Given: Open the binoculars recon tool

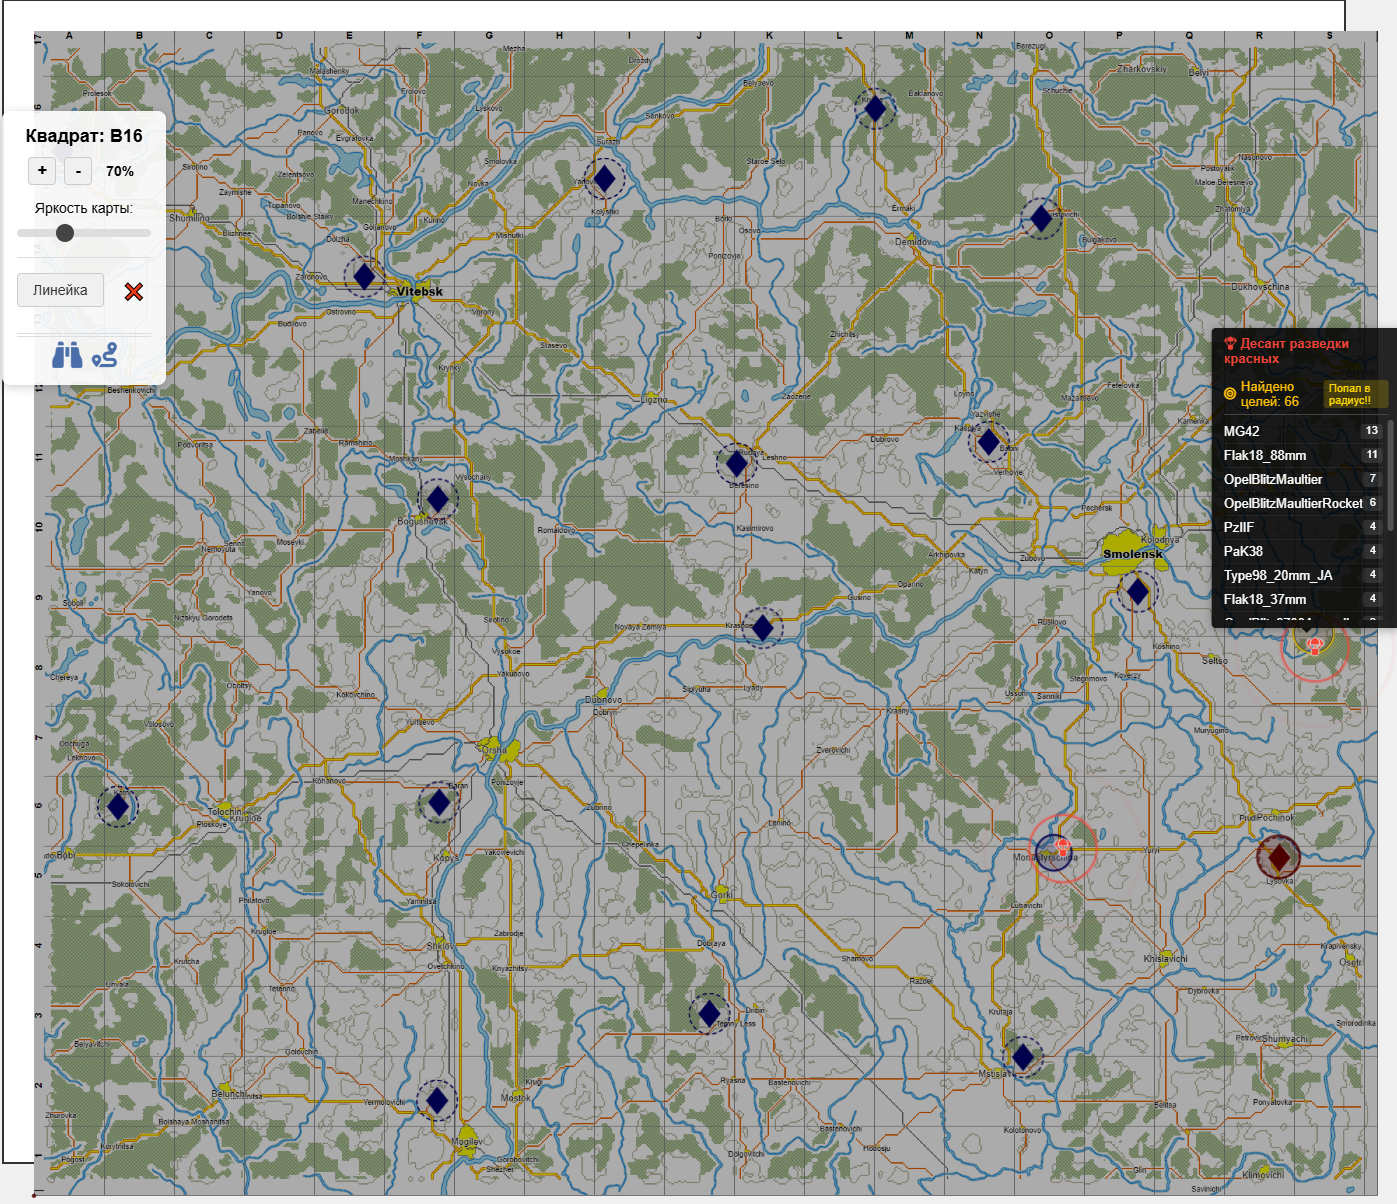Looking at the screenshot, I should (67, 355).
